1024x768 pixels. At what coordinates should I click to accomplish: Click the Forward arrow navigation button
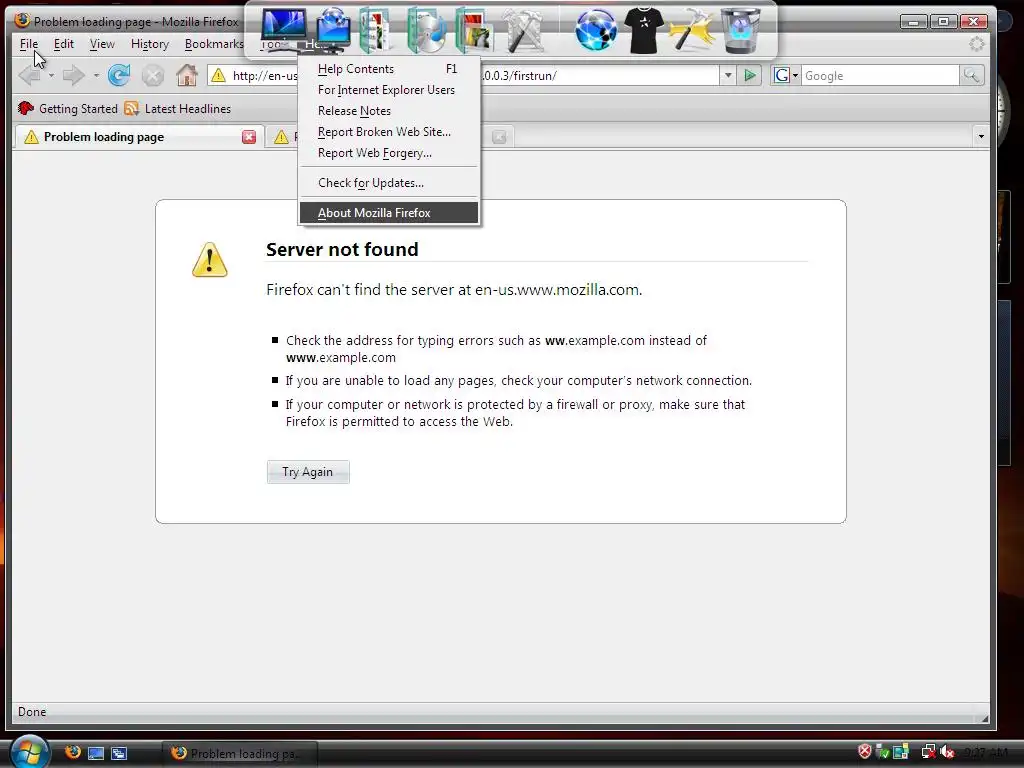click(x=73, y=76)
